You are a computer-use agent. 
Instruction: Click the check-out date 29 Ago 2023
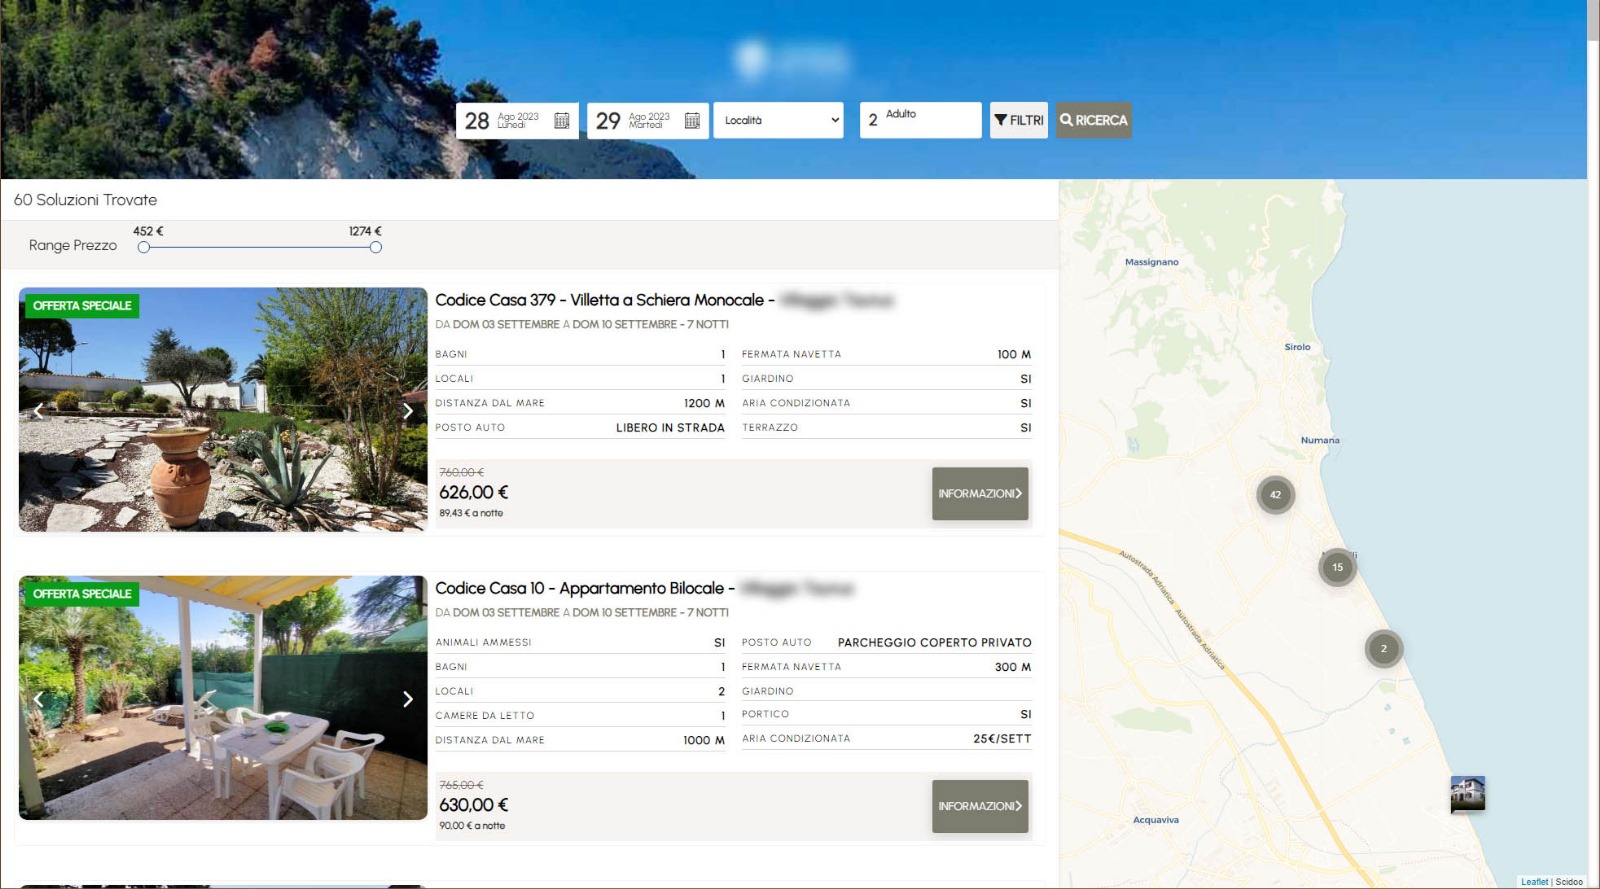[x=648, y=120]
